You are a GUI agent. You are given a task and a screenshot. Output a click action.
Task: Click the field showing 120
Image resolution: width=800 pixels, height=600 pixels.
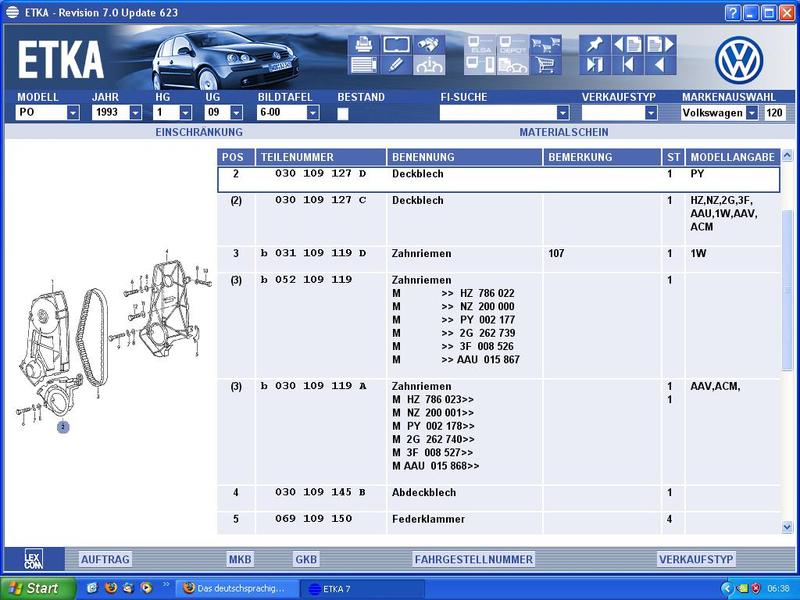point(774,113)
